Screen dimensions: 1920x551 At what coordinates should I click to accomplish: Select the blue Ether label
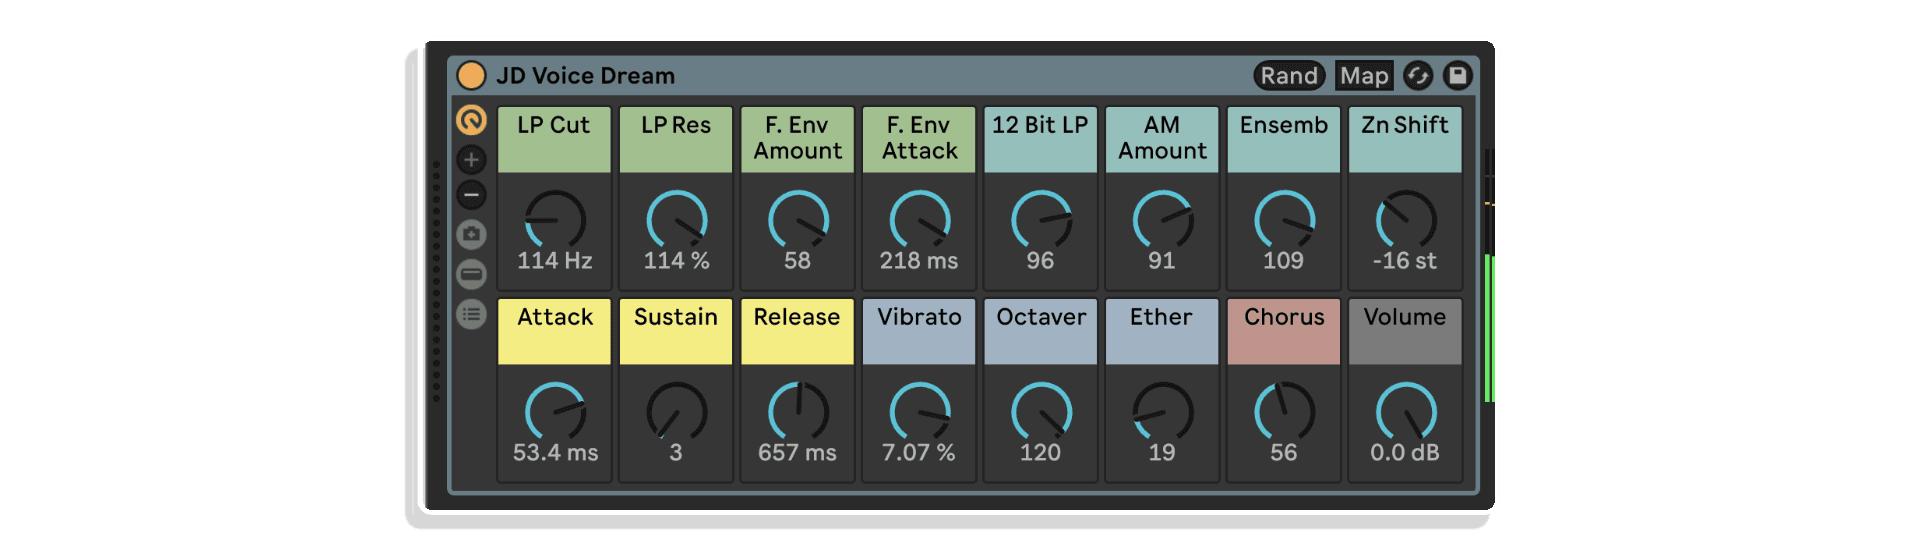tap(1162, 331)
